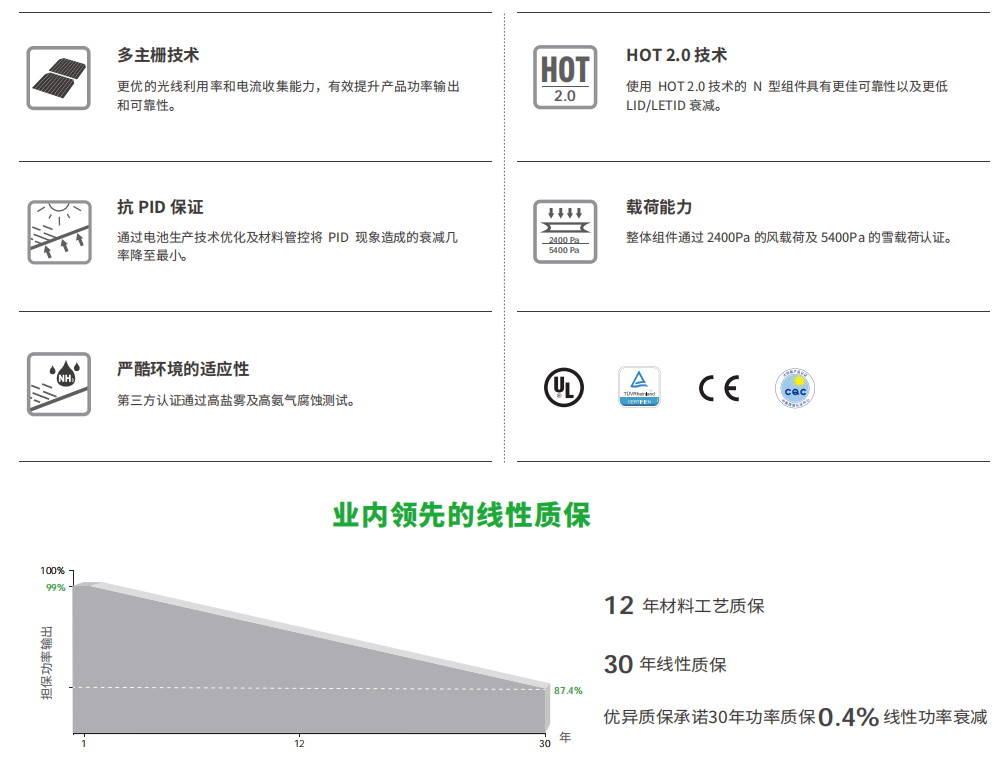Click the 2400 Pa load capacity icon
The height and width of the screenshot is (757, 998).
565,231
